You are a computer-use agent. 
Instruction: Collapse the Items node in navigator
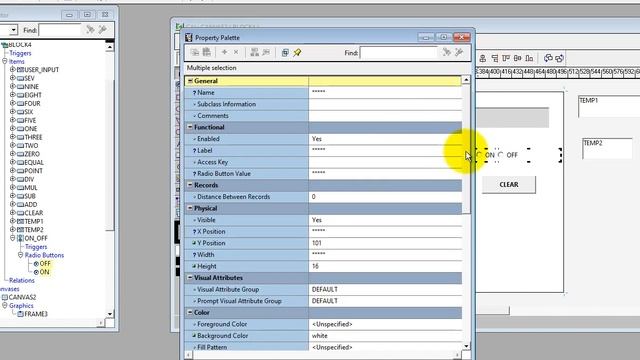point(5,61)
